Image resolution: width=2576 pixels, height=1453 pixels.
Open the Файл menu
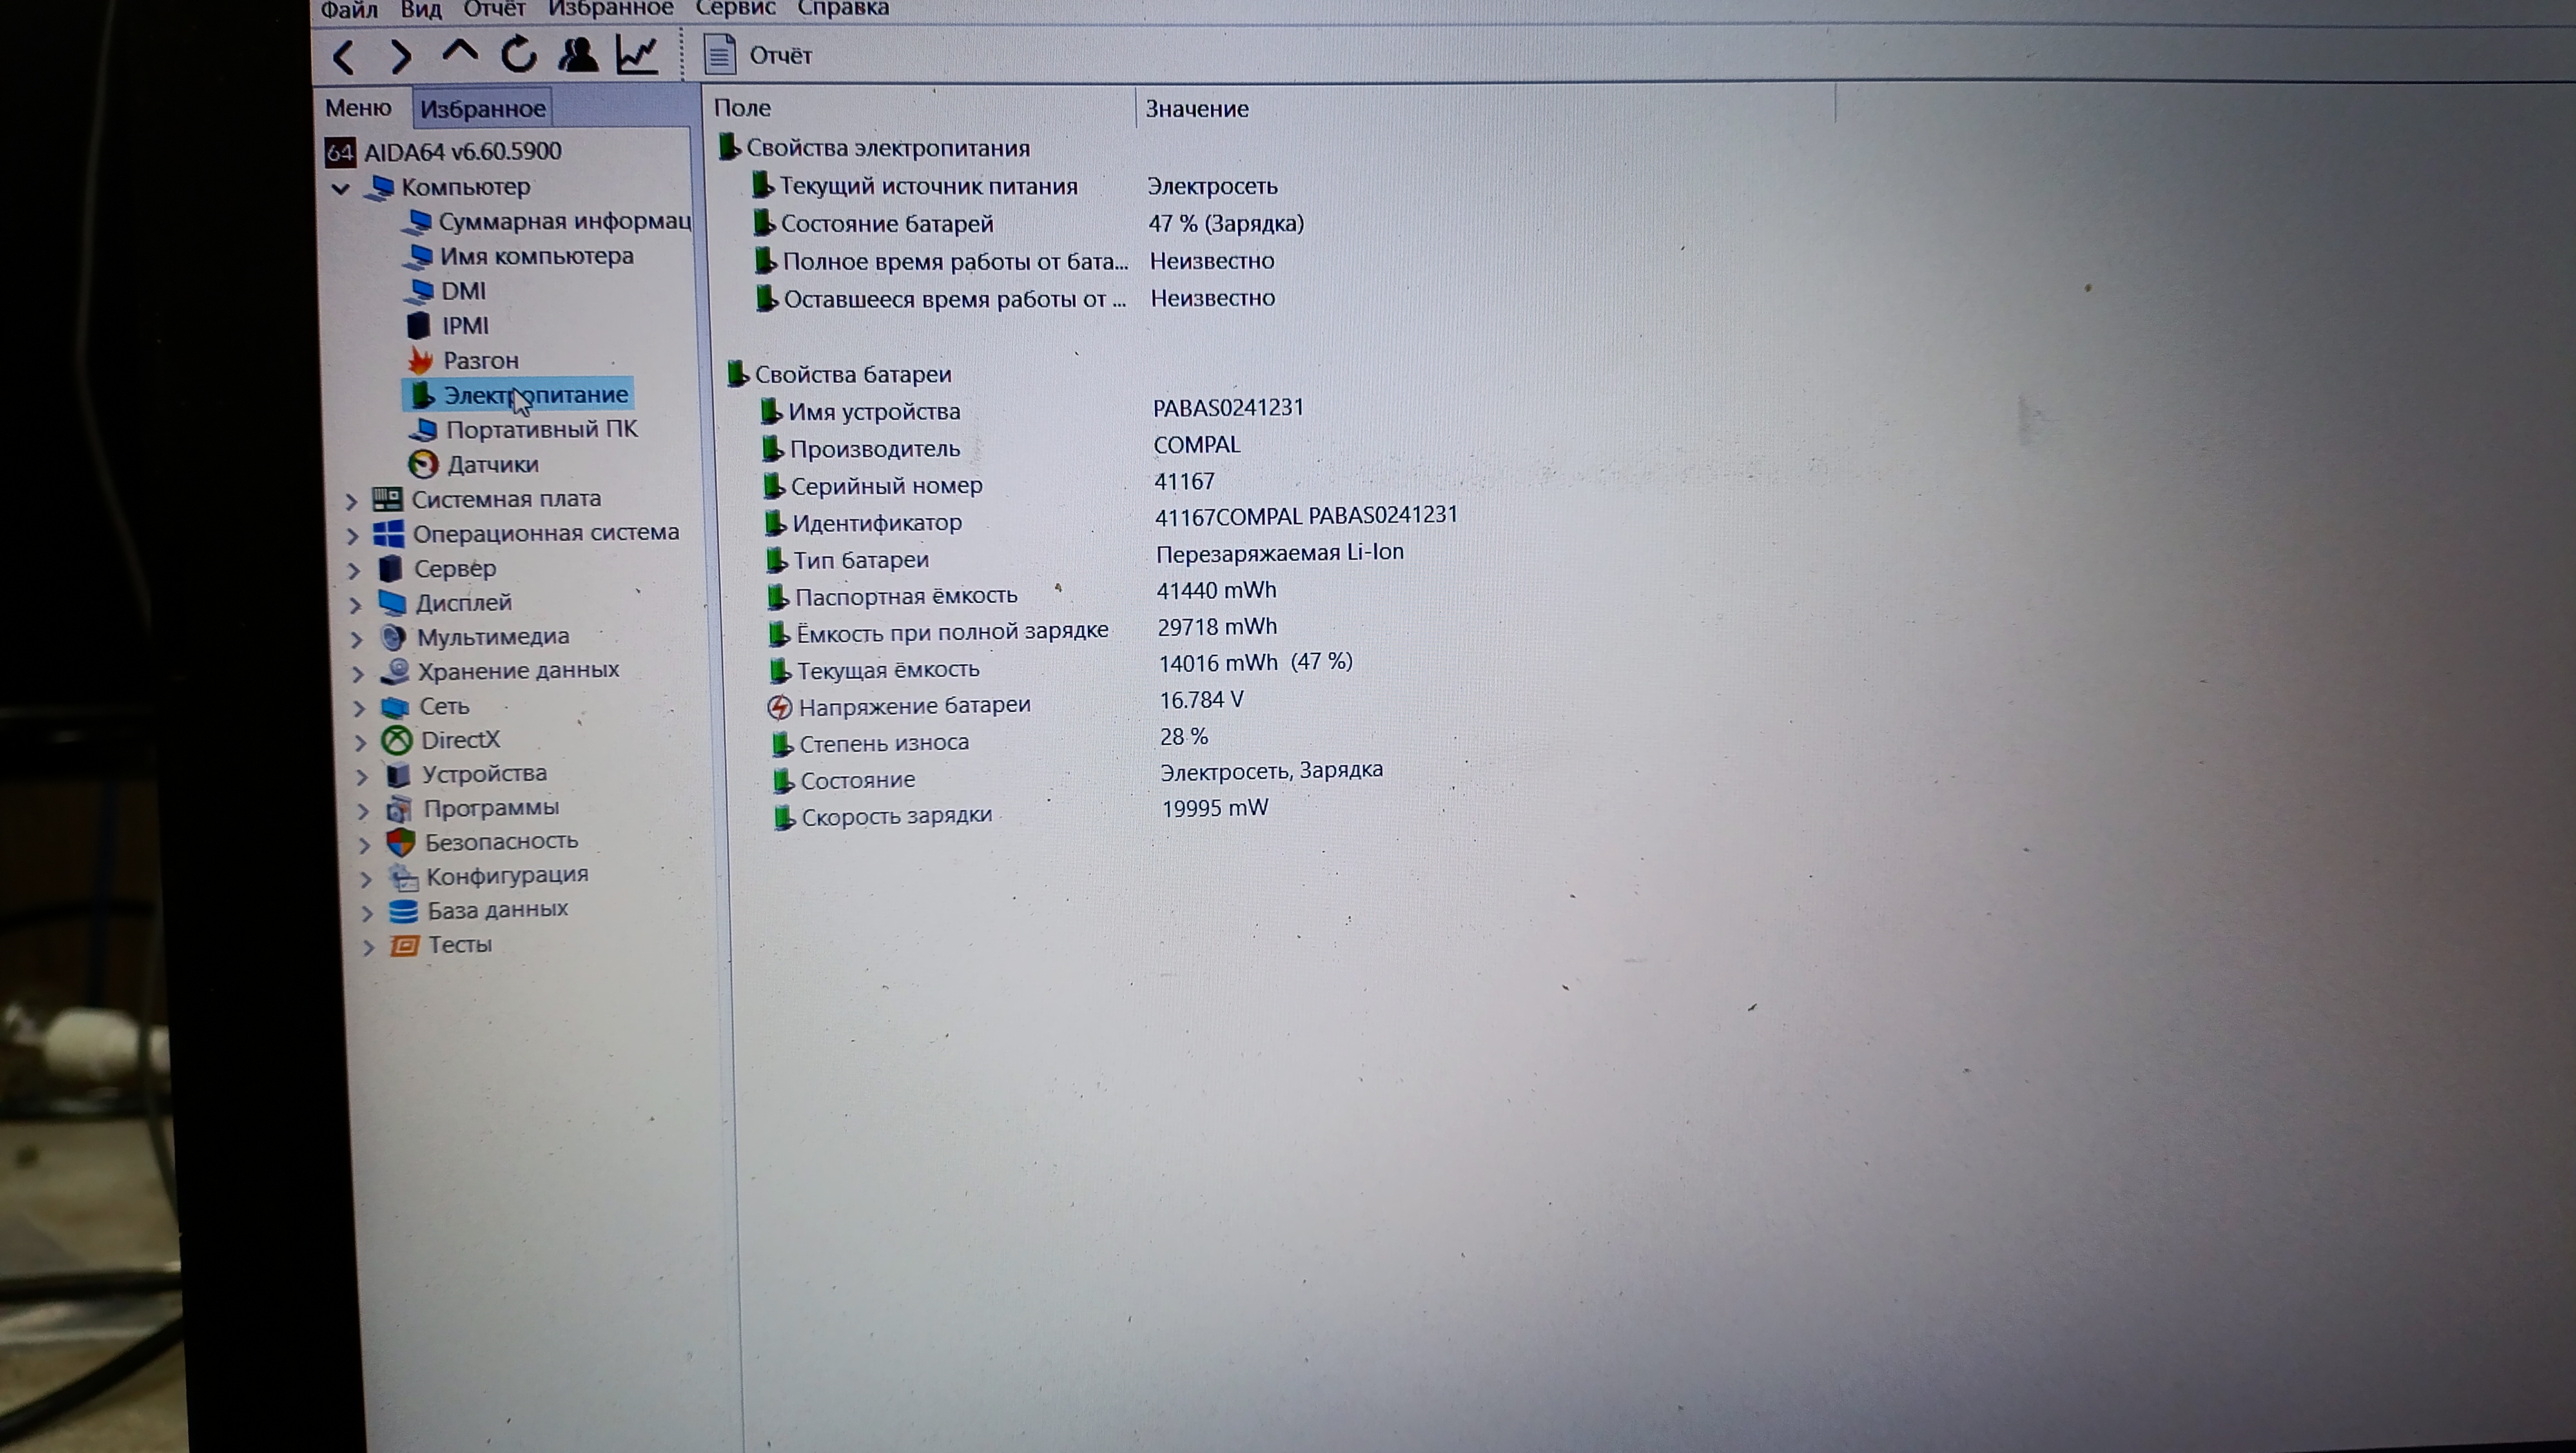[x=349, y=10]
